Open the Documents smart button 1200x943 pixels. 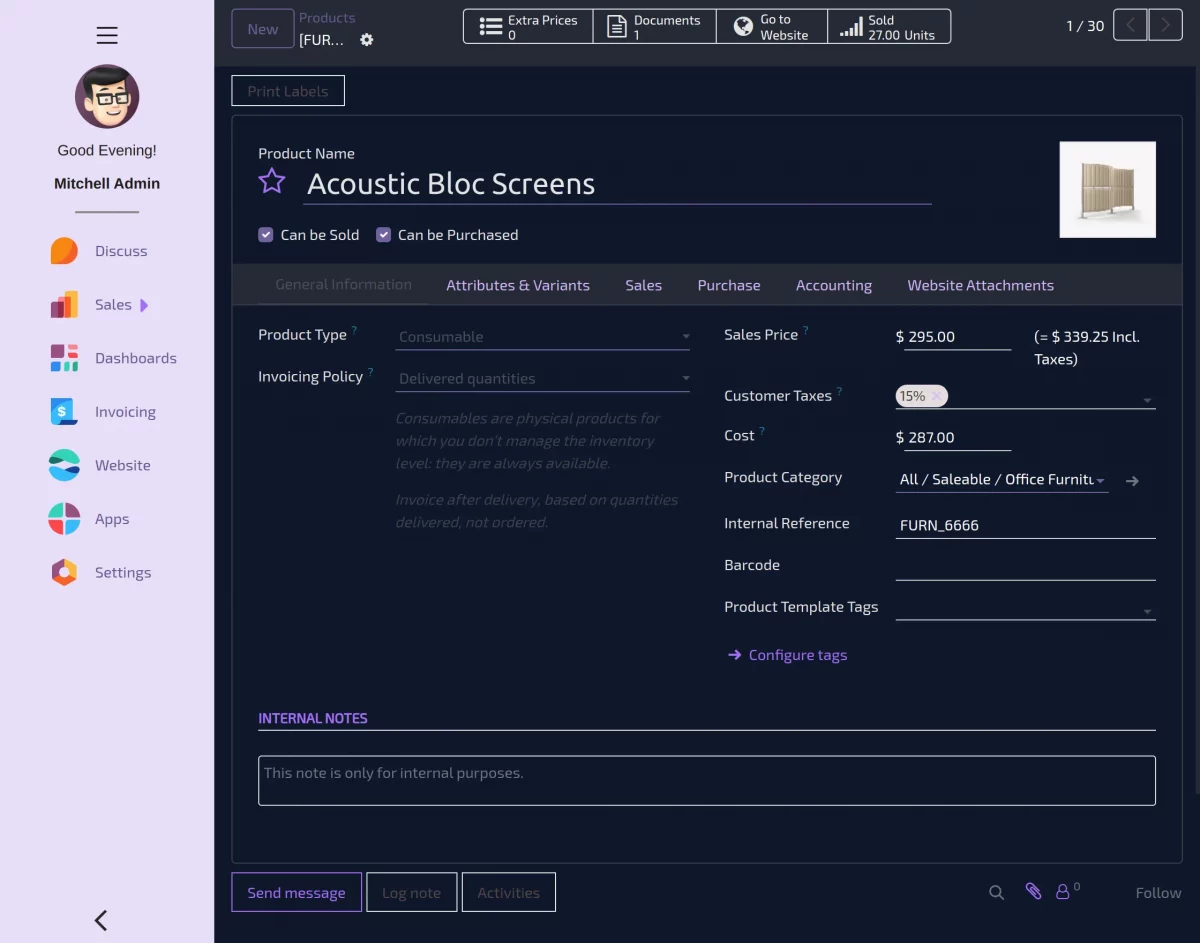click(654, 26)
